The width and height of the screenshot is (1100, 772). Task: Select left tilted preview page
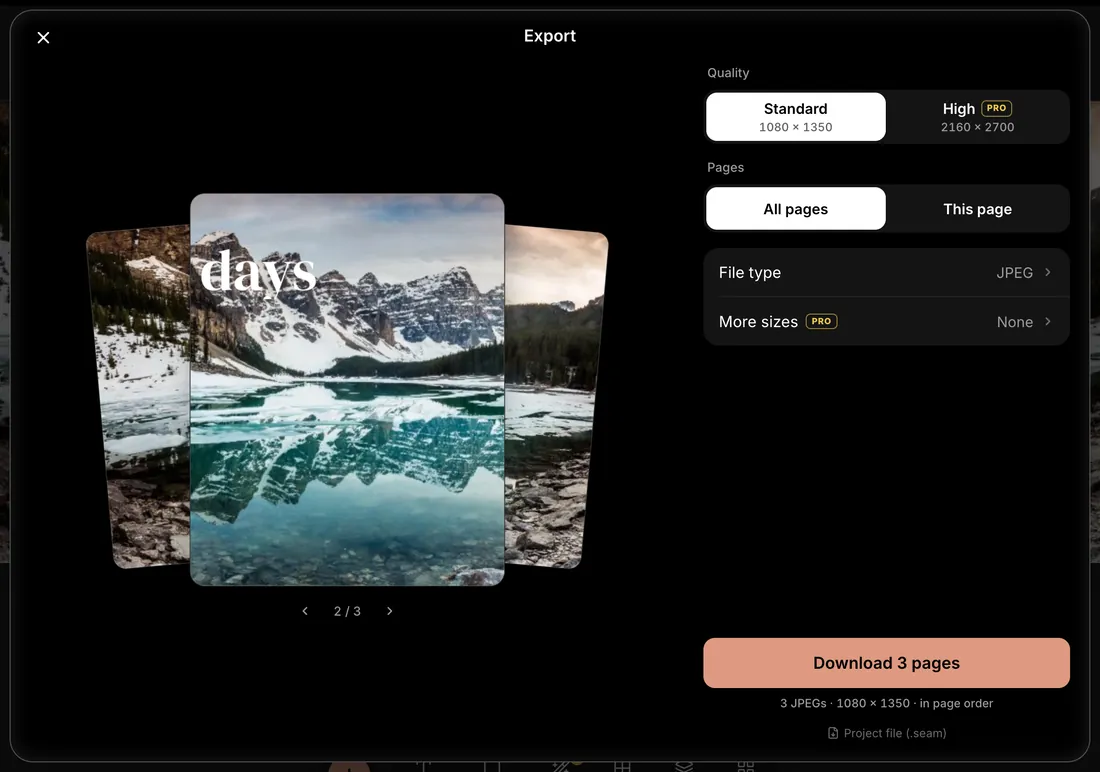pos(140,397)
